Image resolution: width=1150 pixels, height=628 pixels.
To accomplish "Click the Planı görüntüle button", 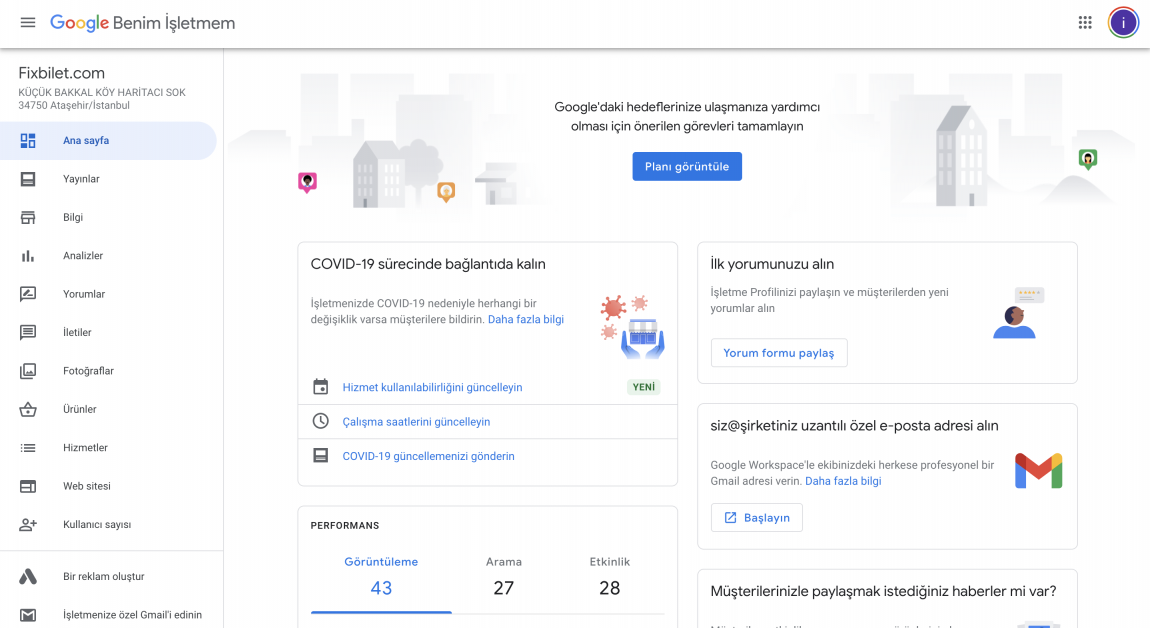I will pos(687,167).
